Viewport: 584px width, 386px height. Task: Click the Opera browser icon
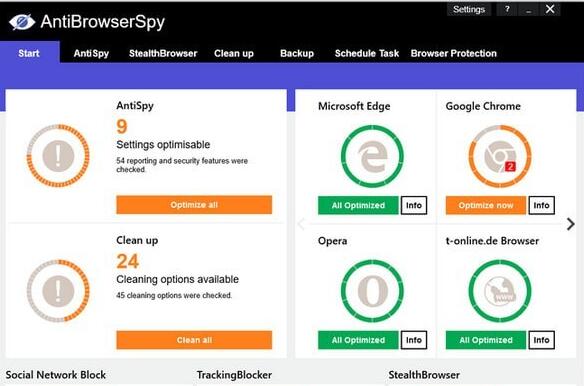coord(372,291)
